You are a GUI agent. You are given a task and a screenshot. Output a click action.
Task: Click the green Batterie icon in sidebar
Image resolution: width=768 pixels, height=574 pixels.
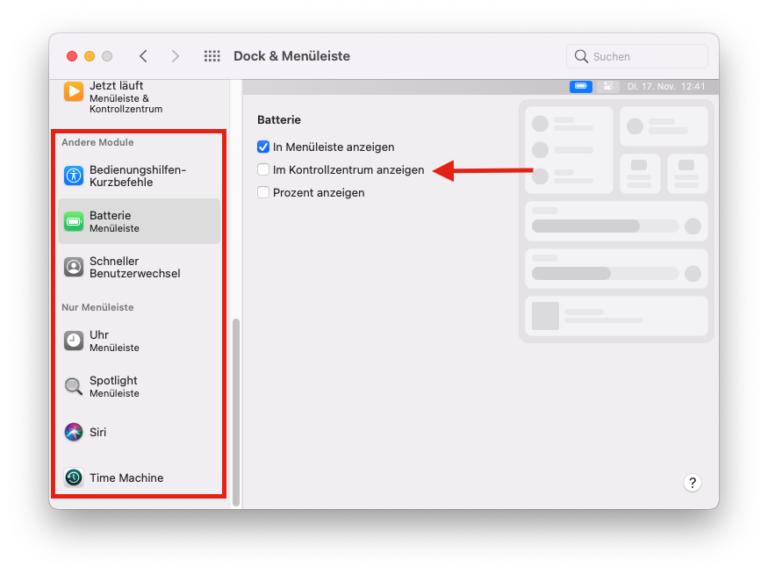click(x=73, y=221)
